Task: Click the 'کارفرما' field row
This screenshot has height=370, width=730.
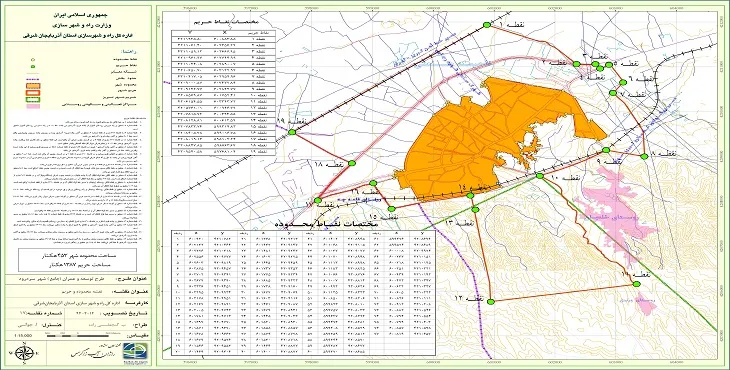Action: [78, 303]
